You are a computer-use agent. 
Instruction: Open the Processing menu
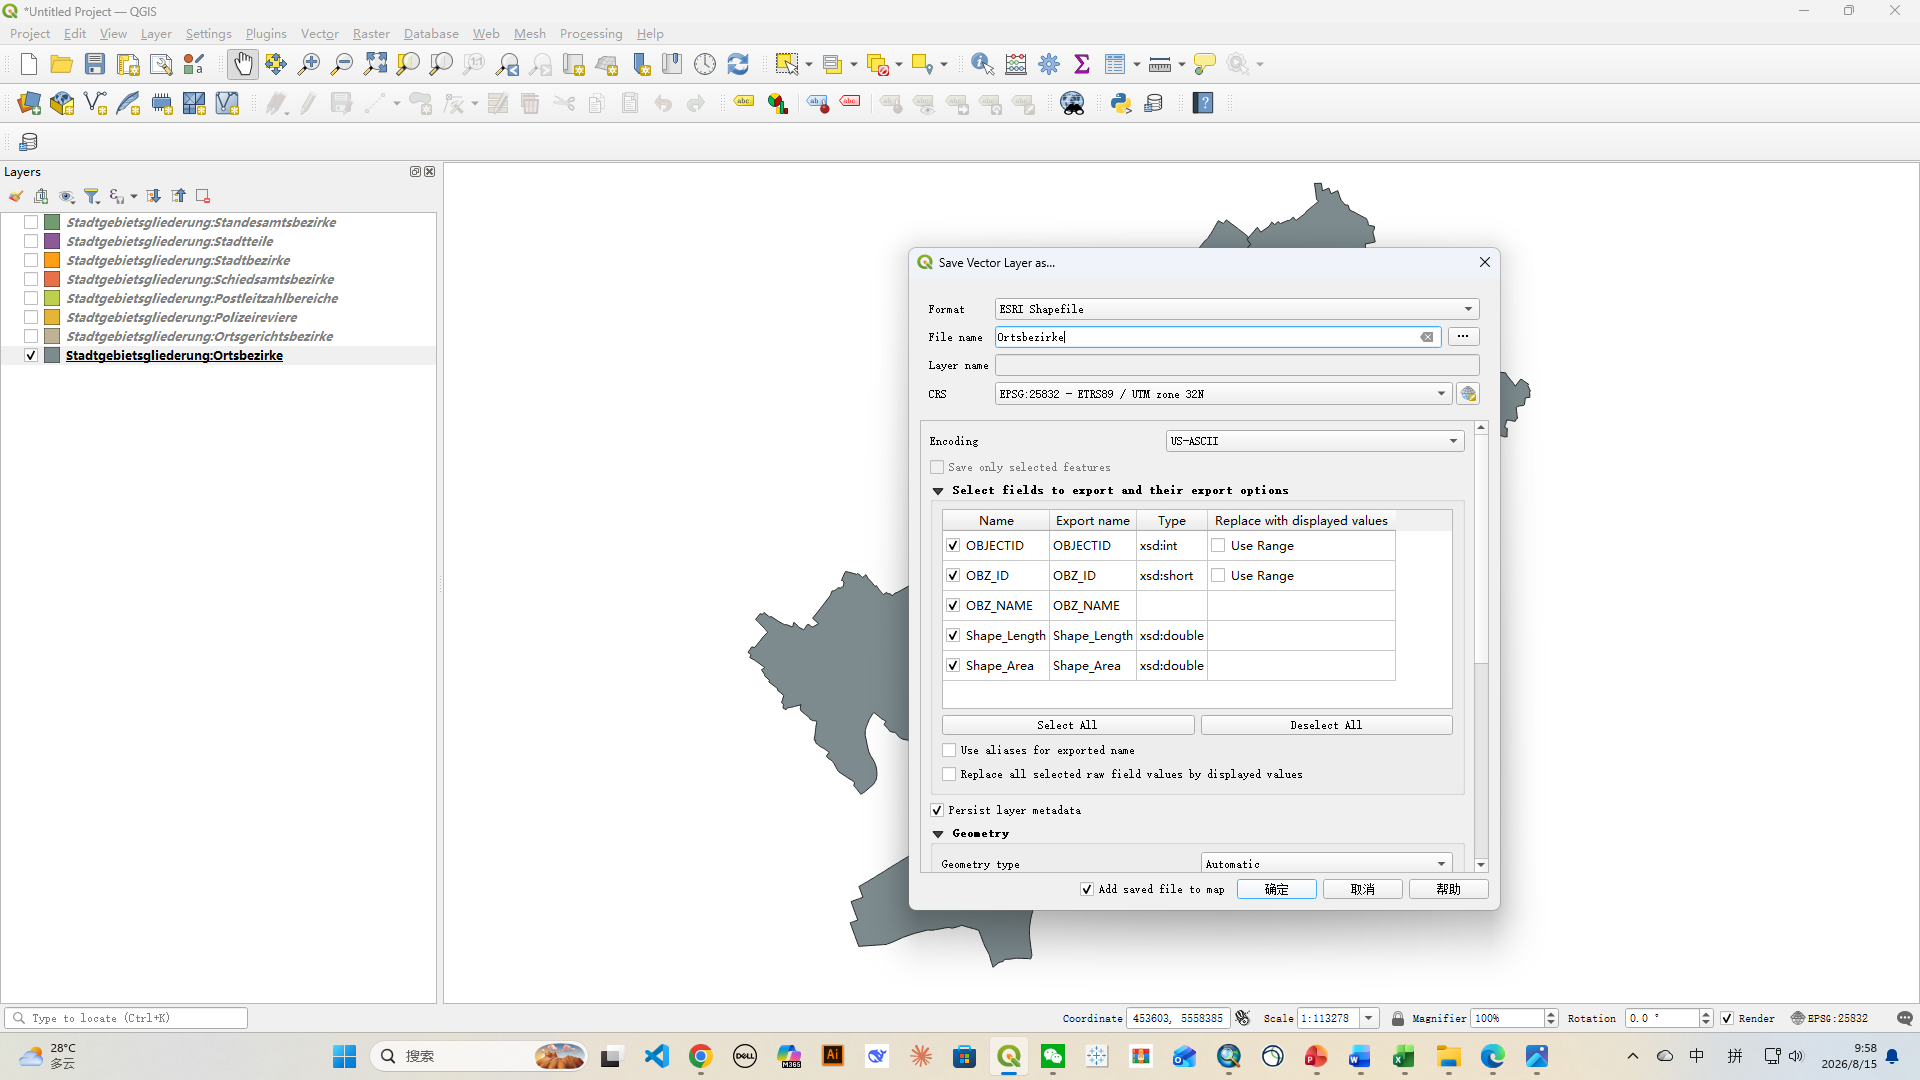(591, 33)
